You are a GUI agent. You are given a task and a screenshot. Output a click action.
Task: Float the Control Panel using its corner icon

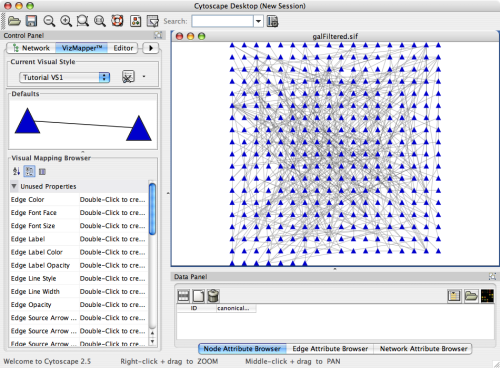point(158,35)
